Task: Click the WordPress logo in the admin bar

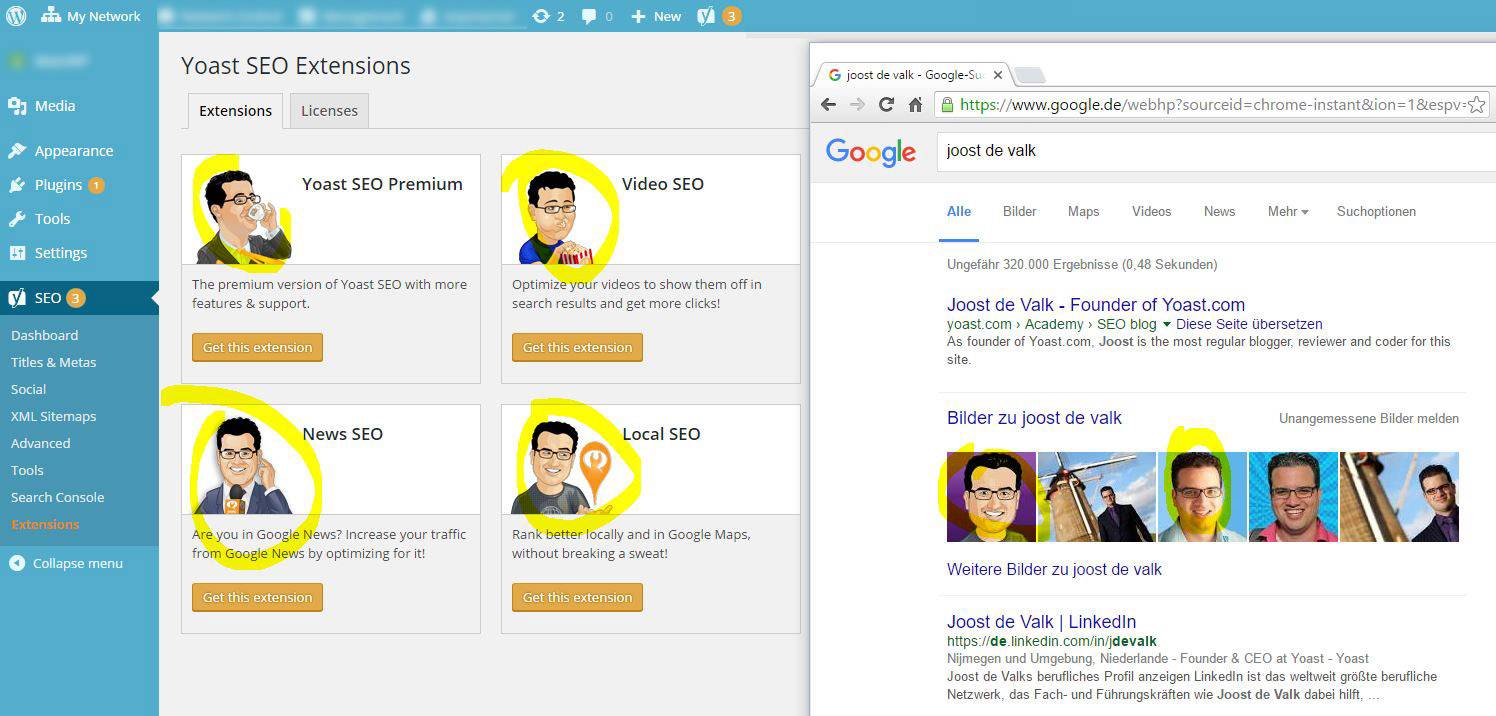Action: [16, 16]
